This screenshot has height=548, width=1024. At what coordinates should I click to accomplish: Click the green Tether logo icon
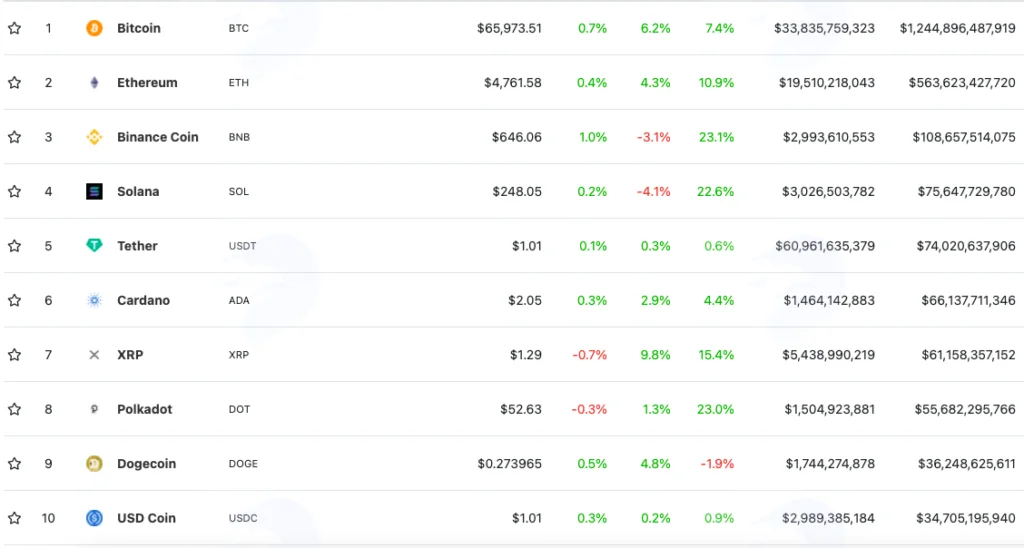click(x=94, y=246)
